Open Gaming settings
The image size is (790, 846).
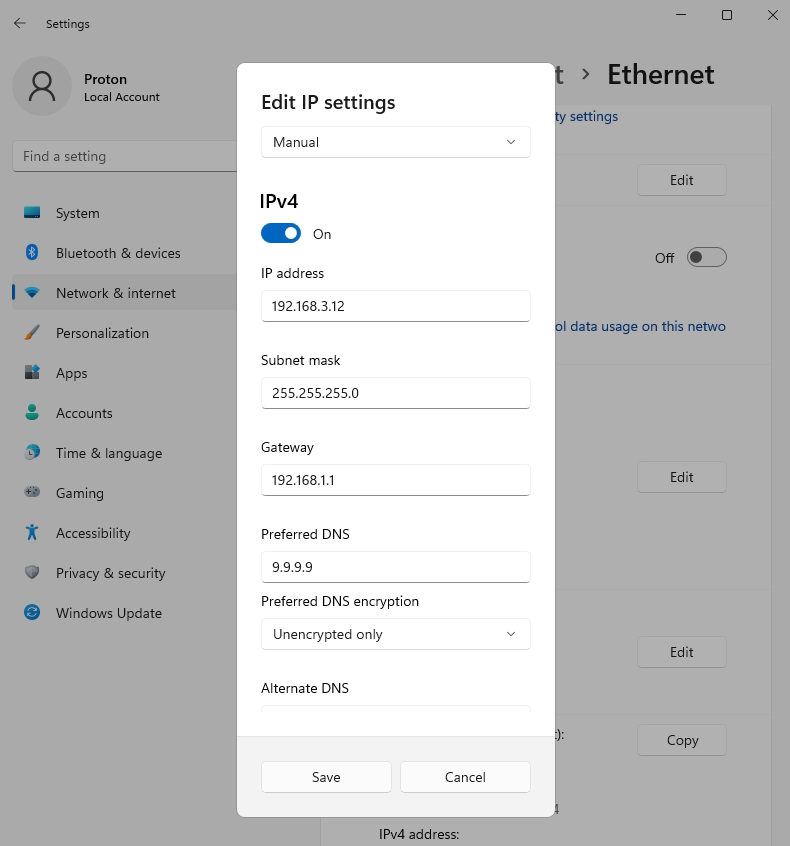[x=124, y=493]
